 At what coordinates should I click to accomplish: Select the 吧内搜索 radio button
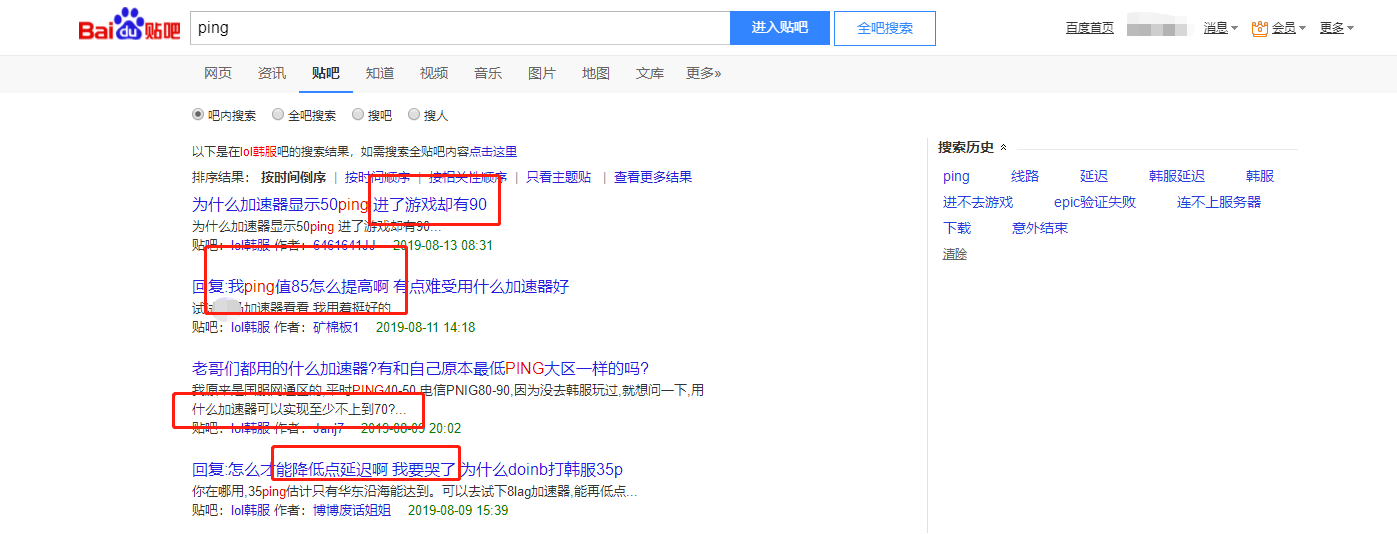coord(198,115)
